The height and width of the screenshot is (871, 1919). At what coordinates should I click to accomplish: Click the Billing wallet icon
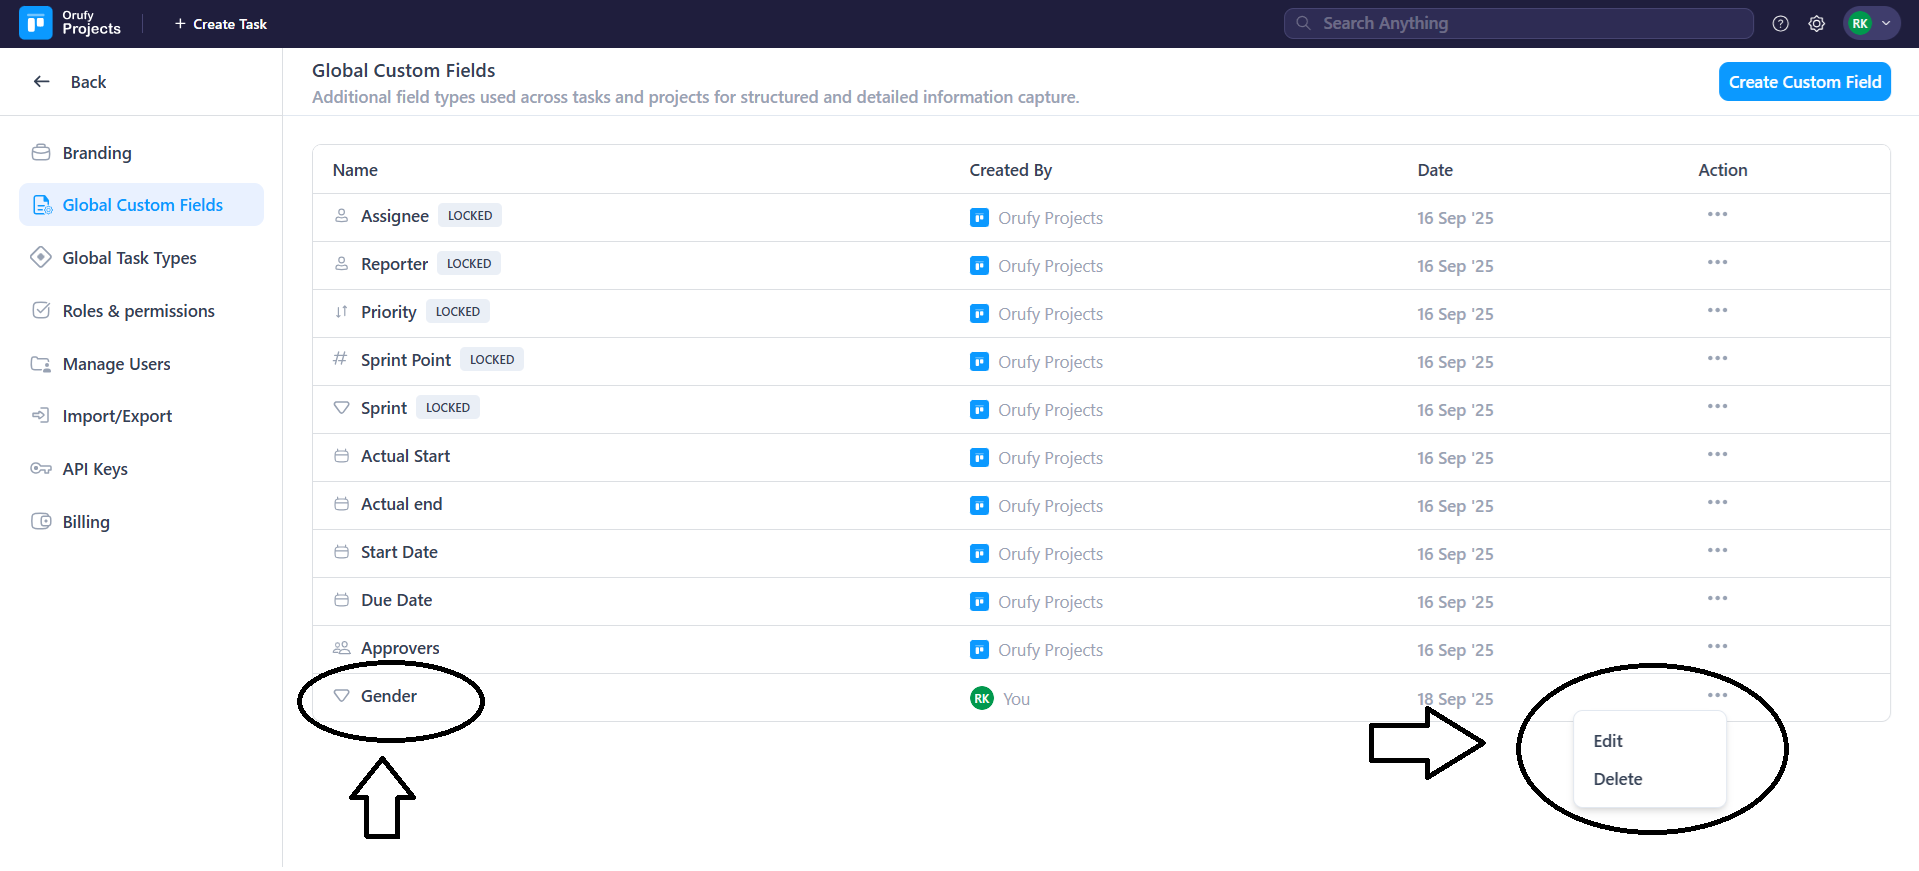tap(41, 522)
